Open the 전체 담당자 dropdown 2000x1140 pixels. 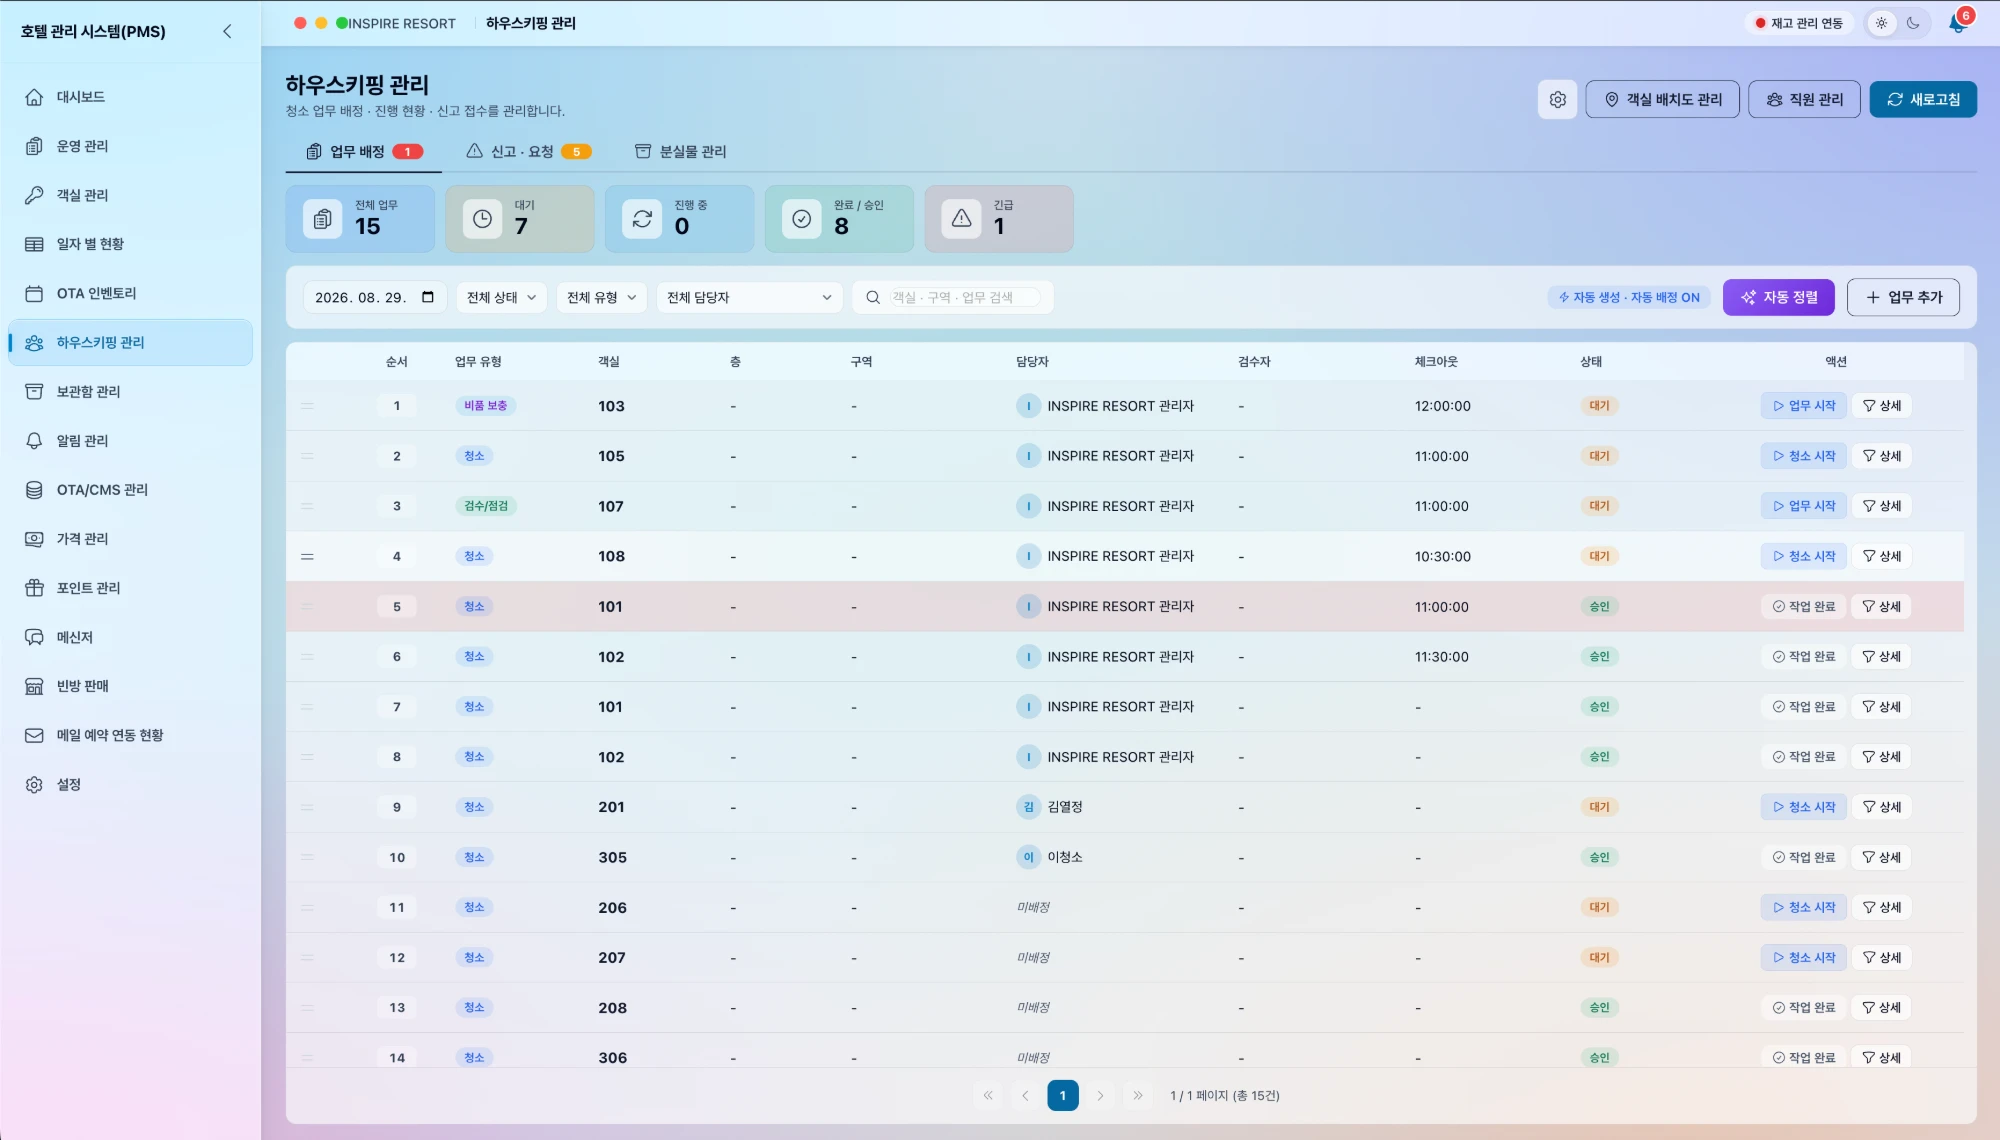click(x=749, y=297)
